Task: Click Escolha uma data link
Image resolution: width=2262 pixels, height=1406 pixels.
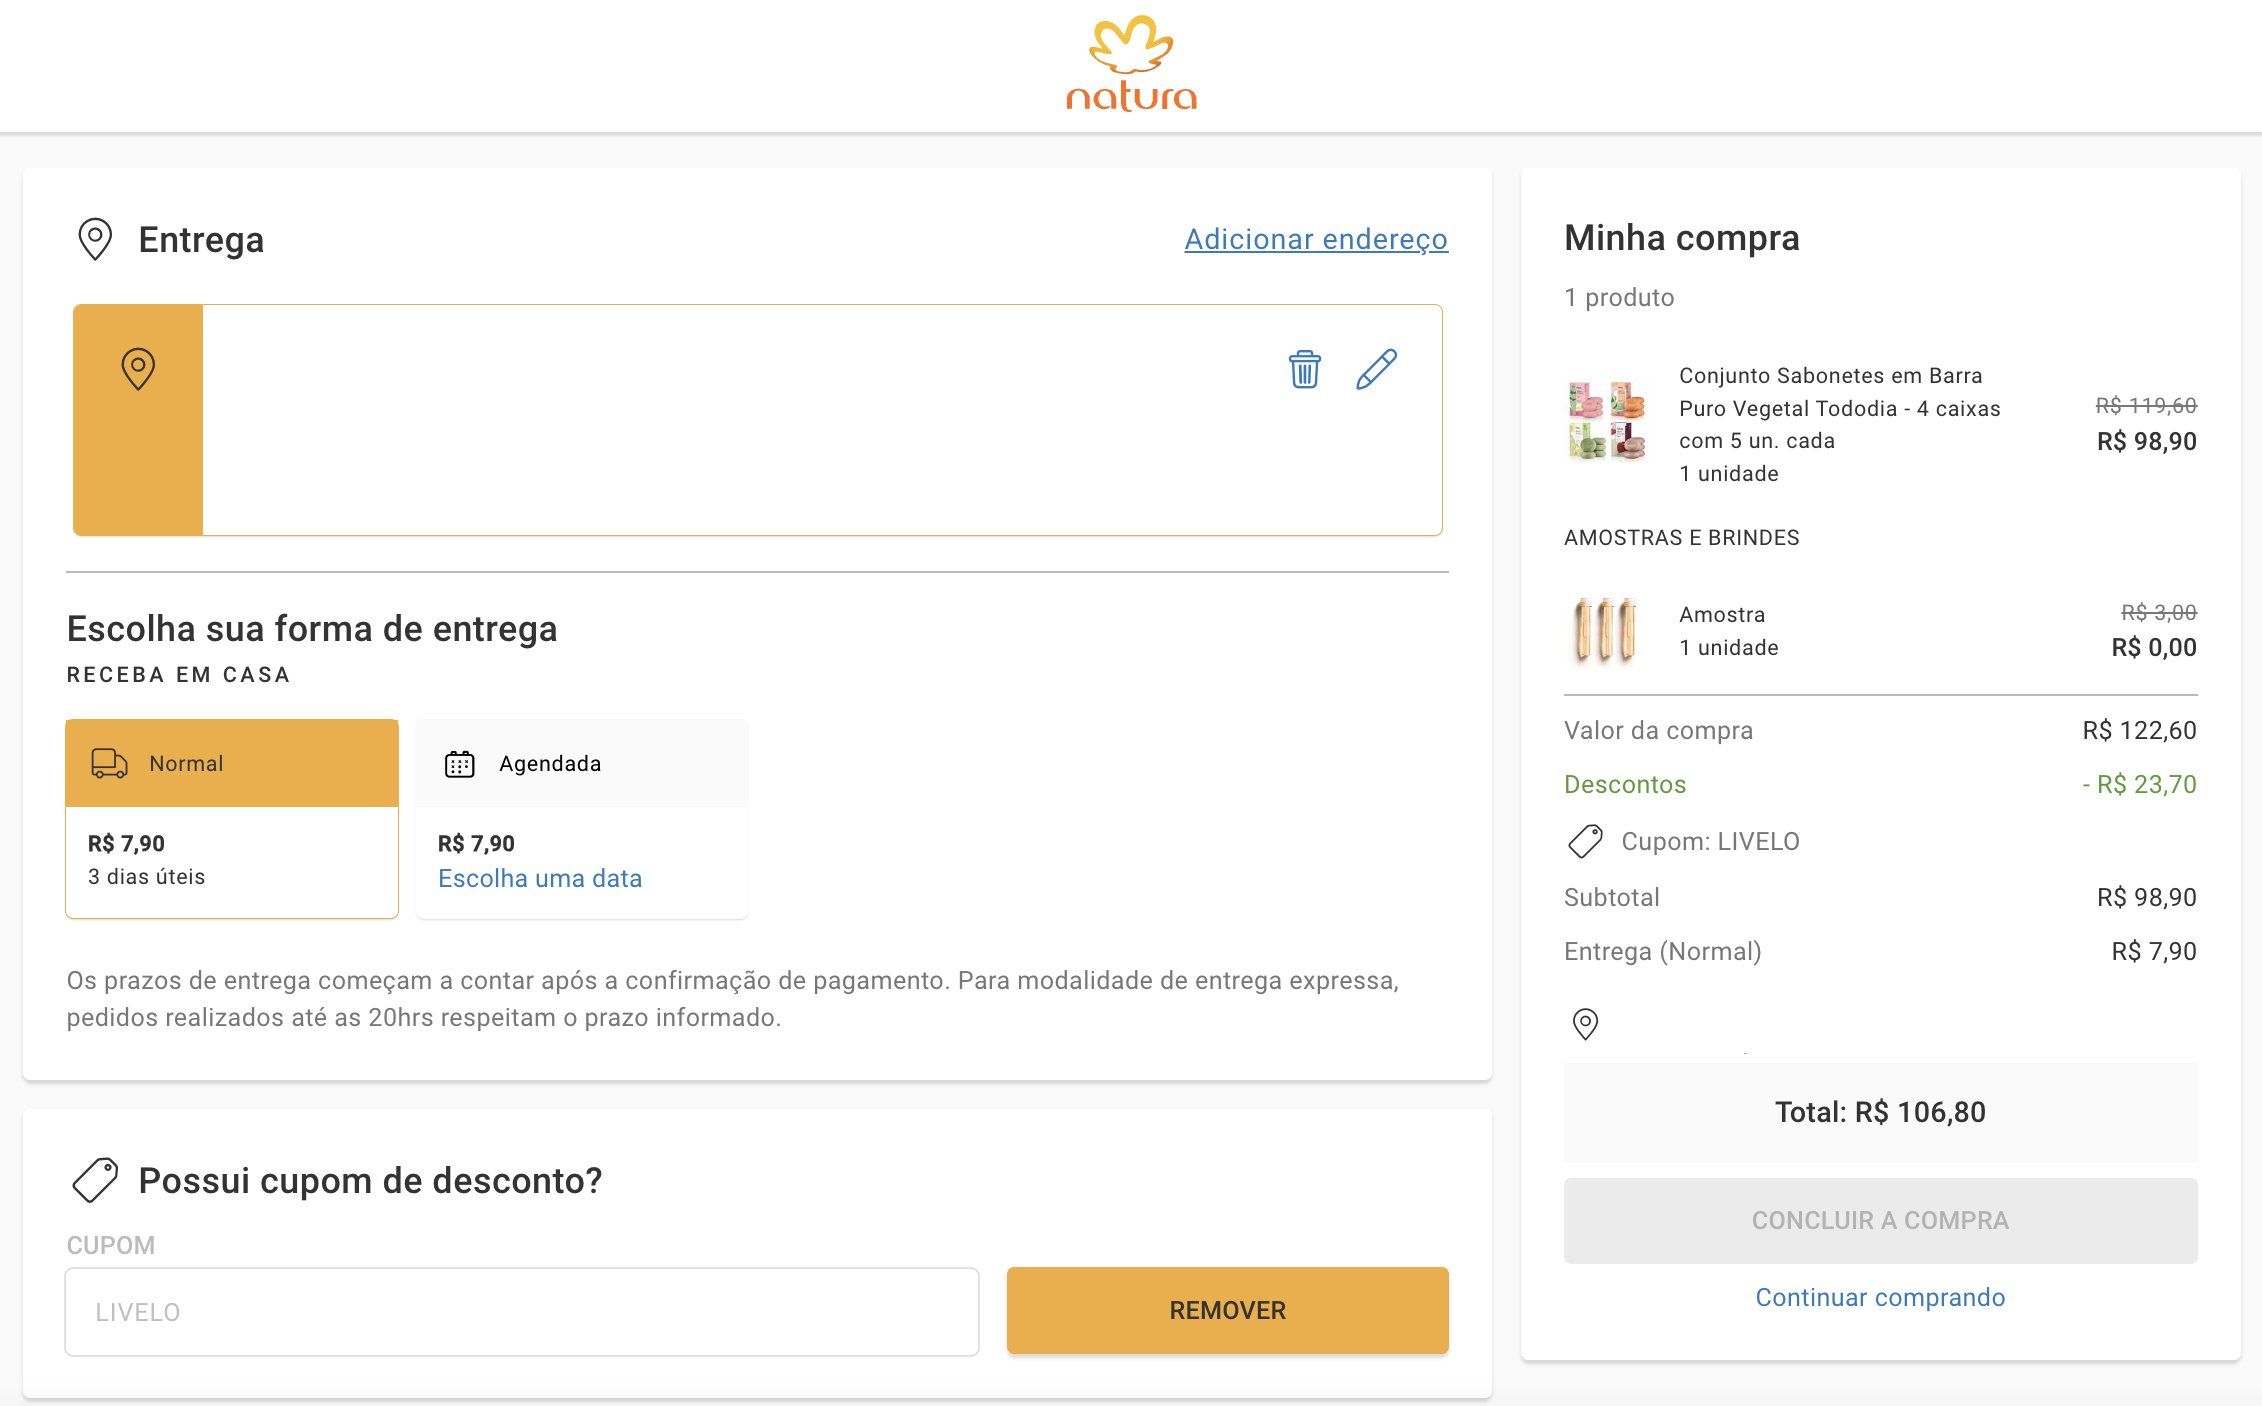Action: point(540,878)
